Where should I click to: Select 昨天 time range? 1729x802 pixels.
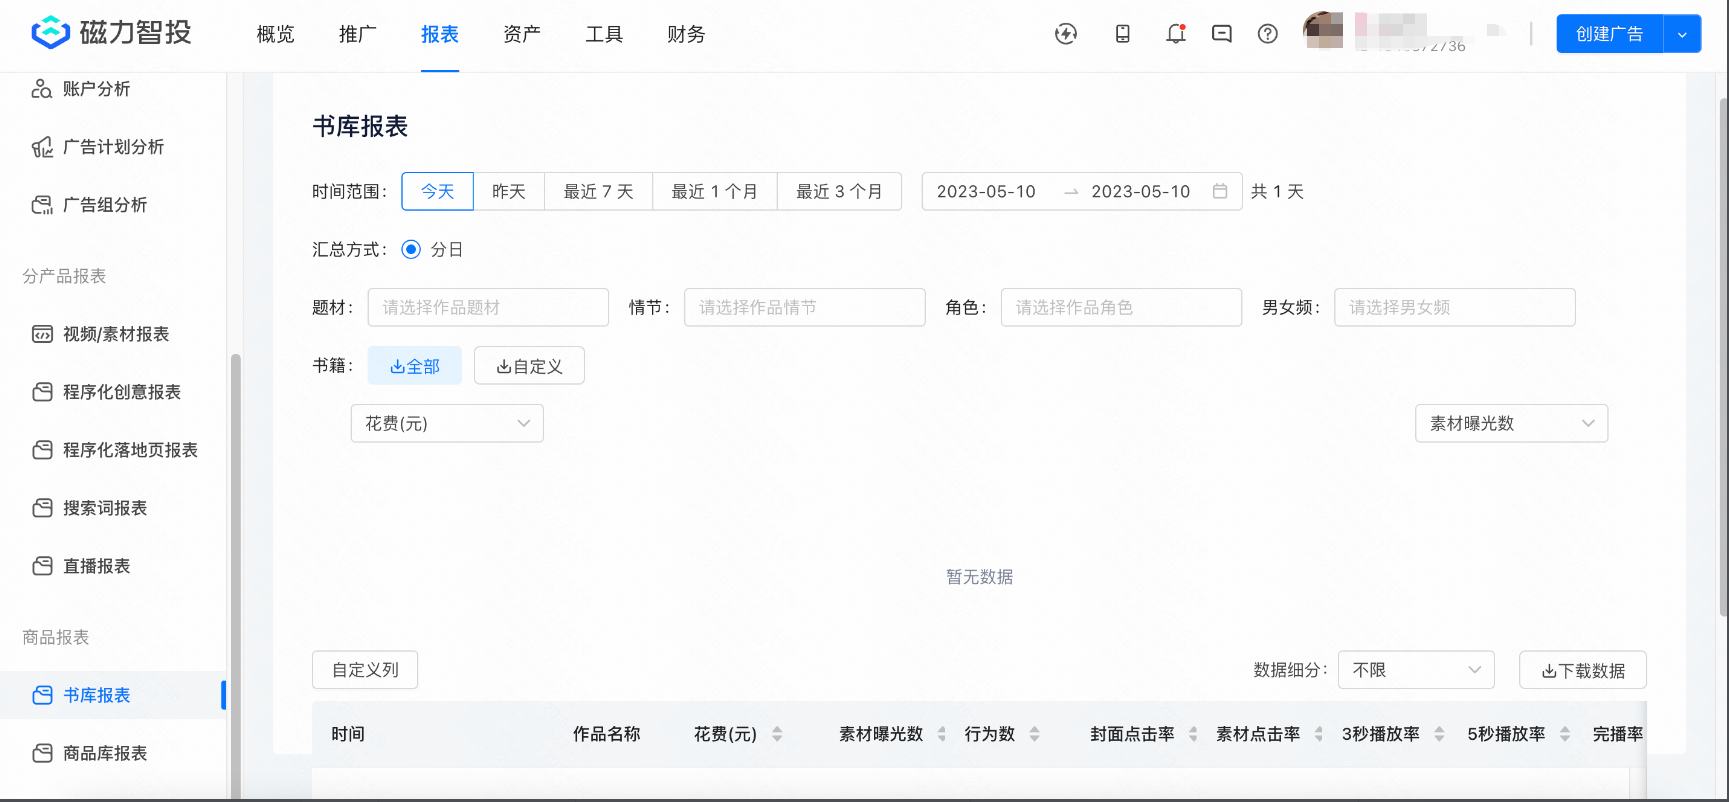tap(509, 191)
